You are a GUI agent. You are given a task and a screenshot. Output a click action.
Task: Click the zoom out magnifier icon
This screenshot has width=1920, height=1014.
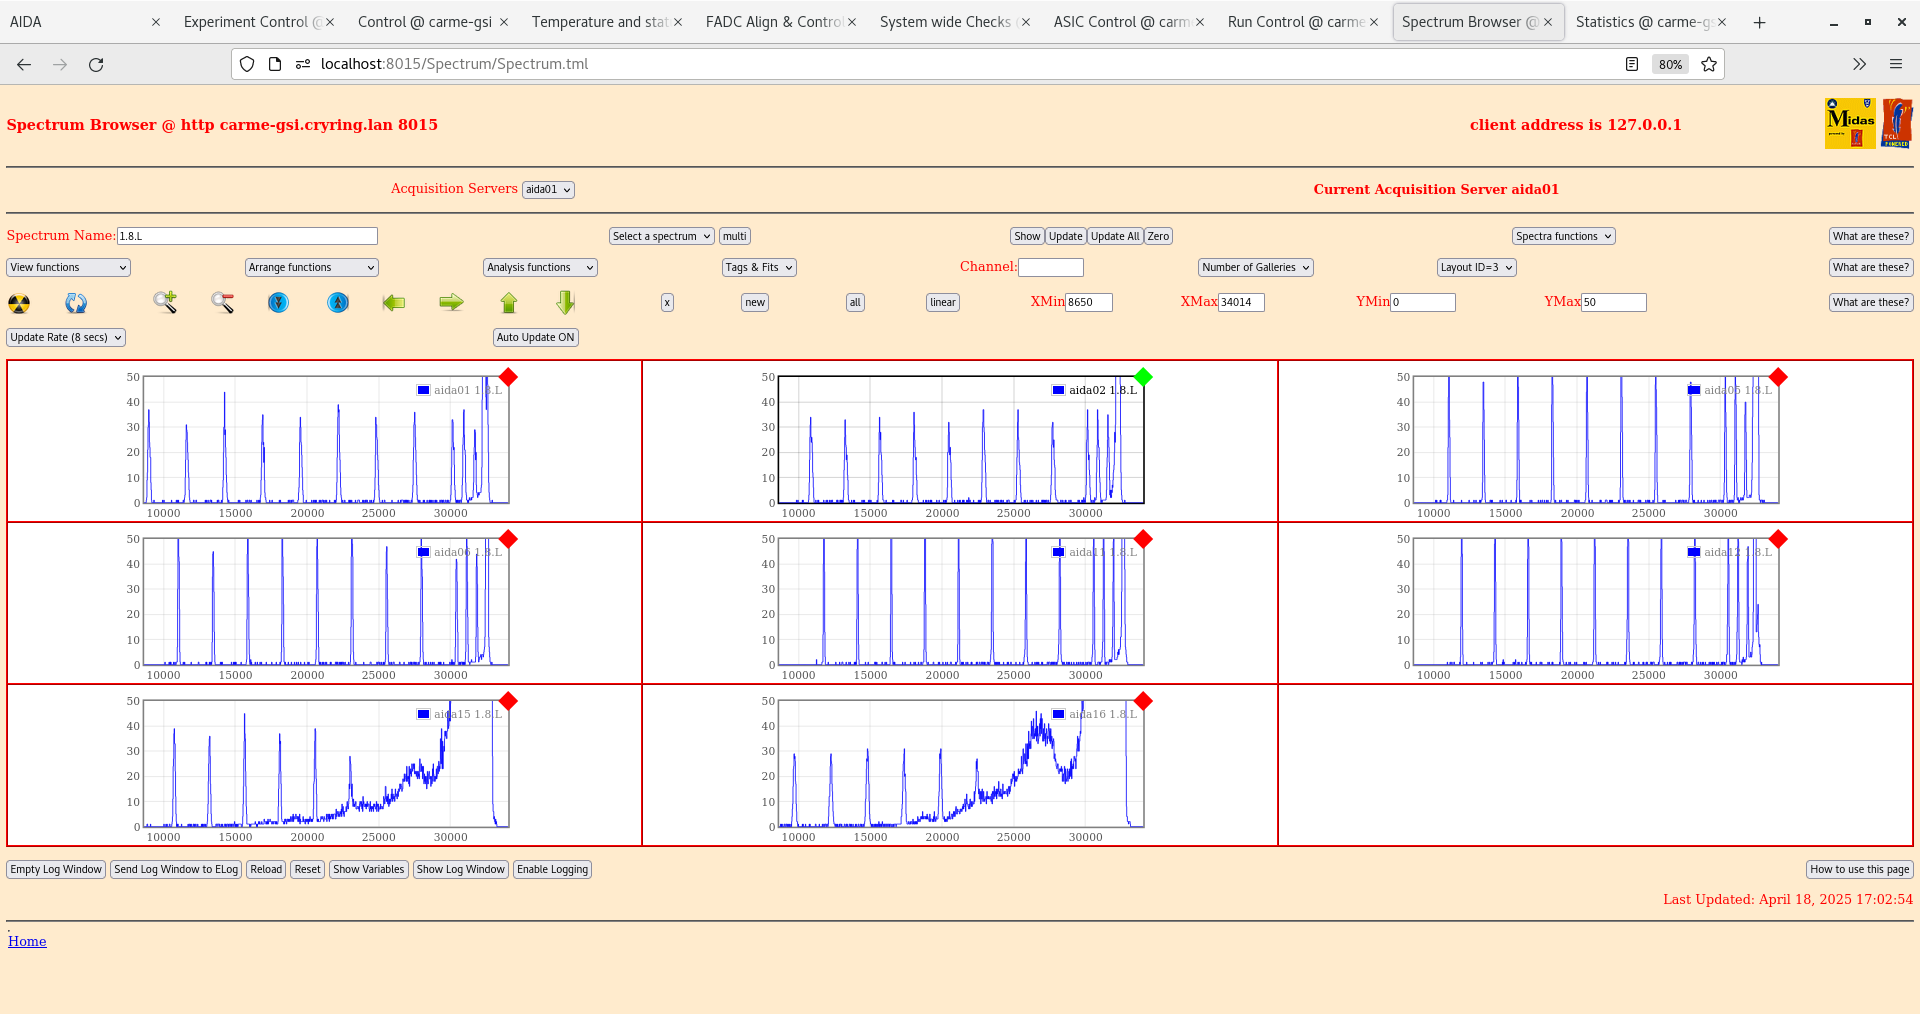[223, 302]
